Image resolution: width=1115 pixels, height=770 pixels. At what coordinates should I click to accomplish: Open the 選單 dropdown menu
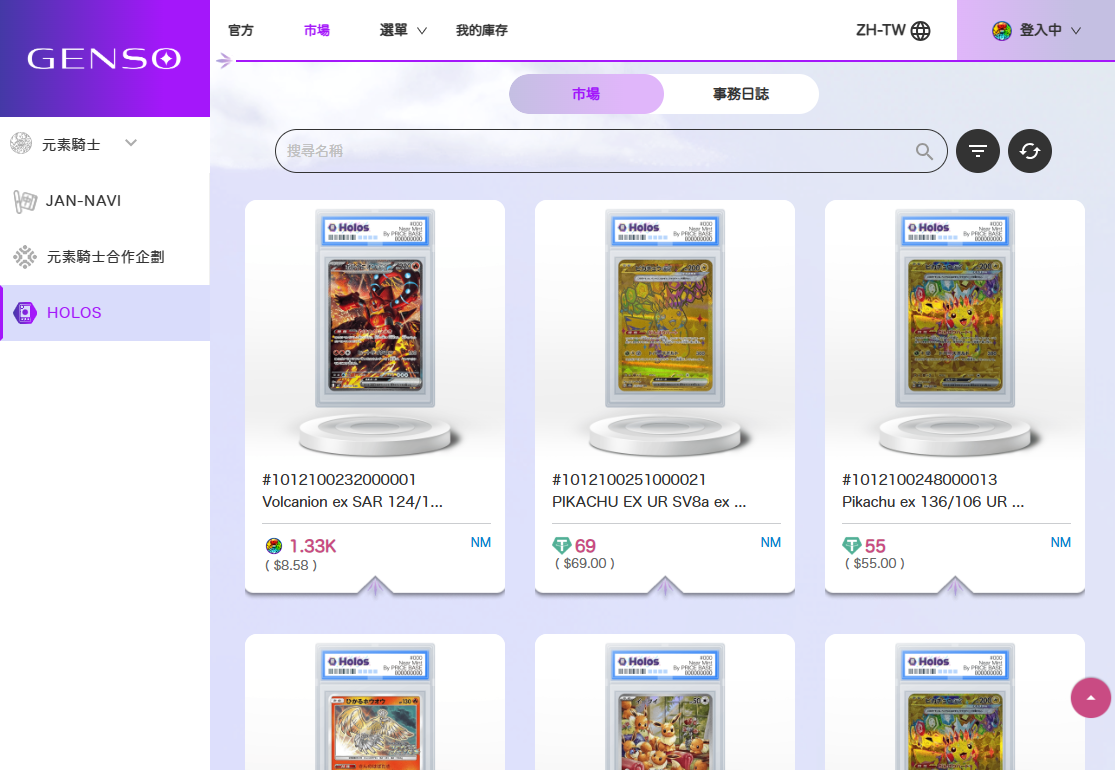point(403,31)
